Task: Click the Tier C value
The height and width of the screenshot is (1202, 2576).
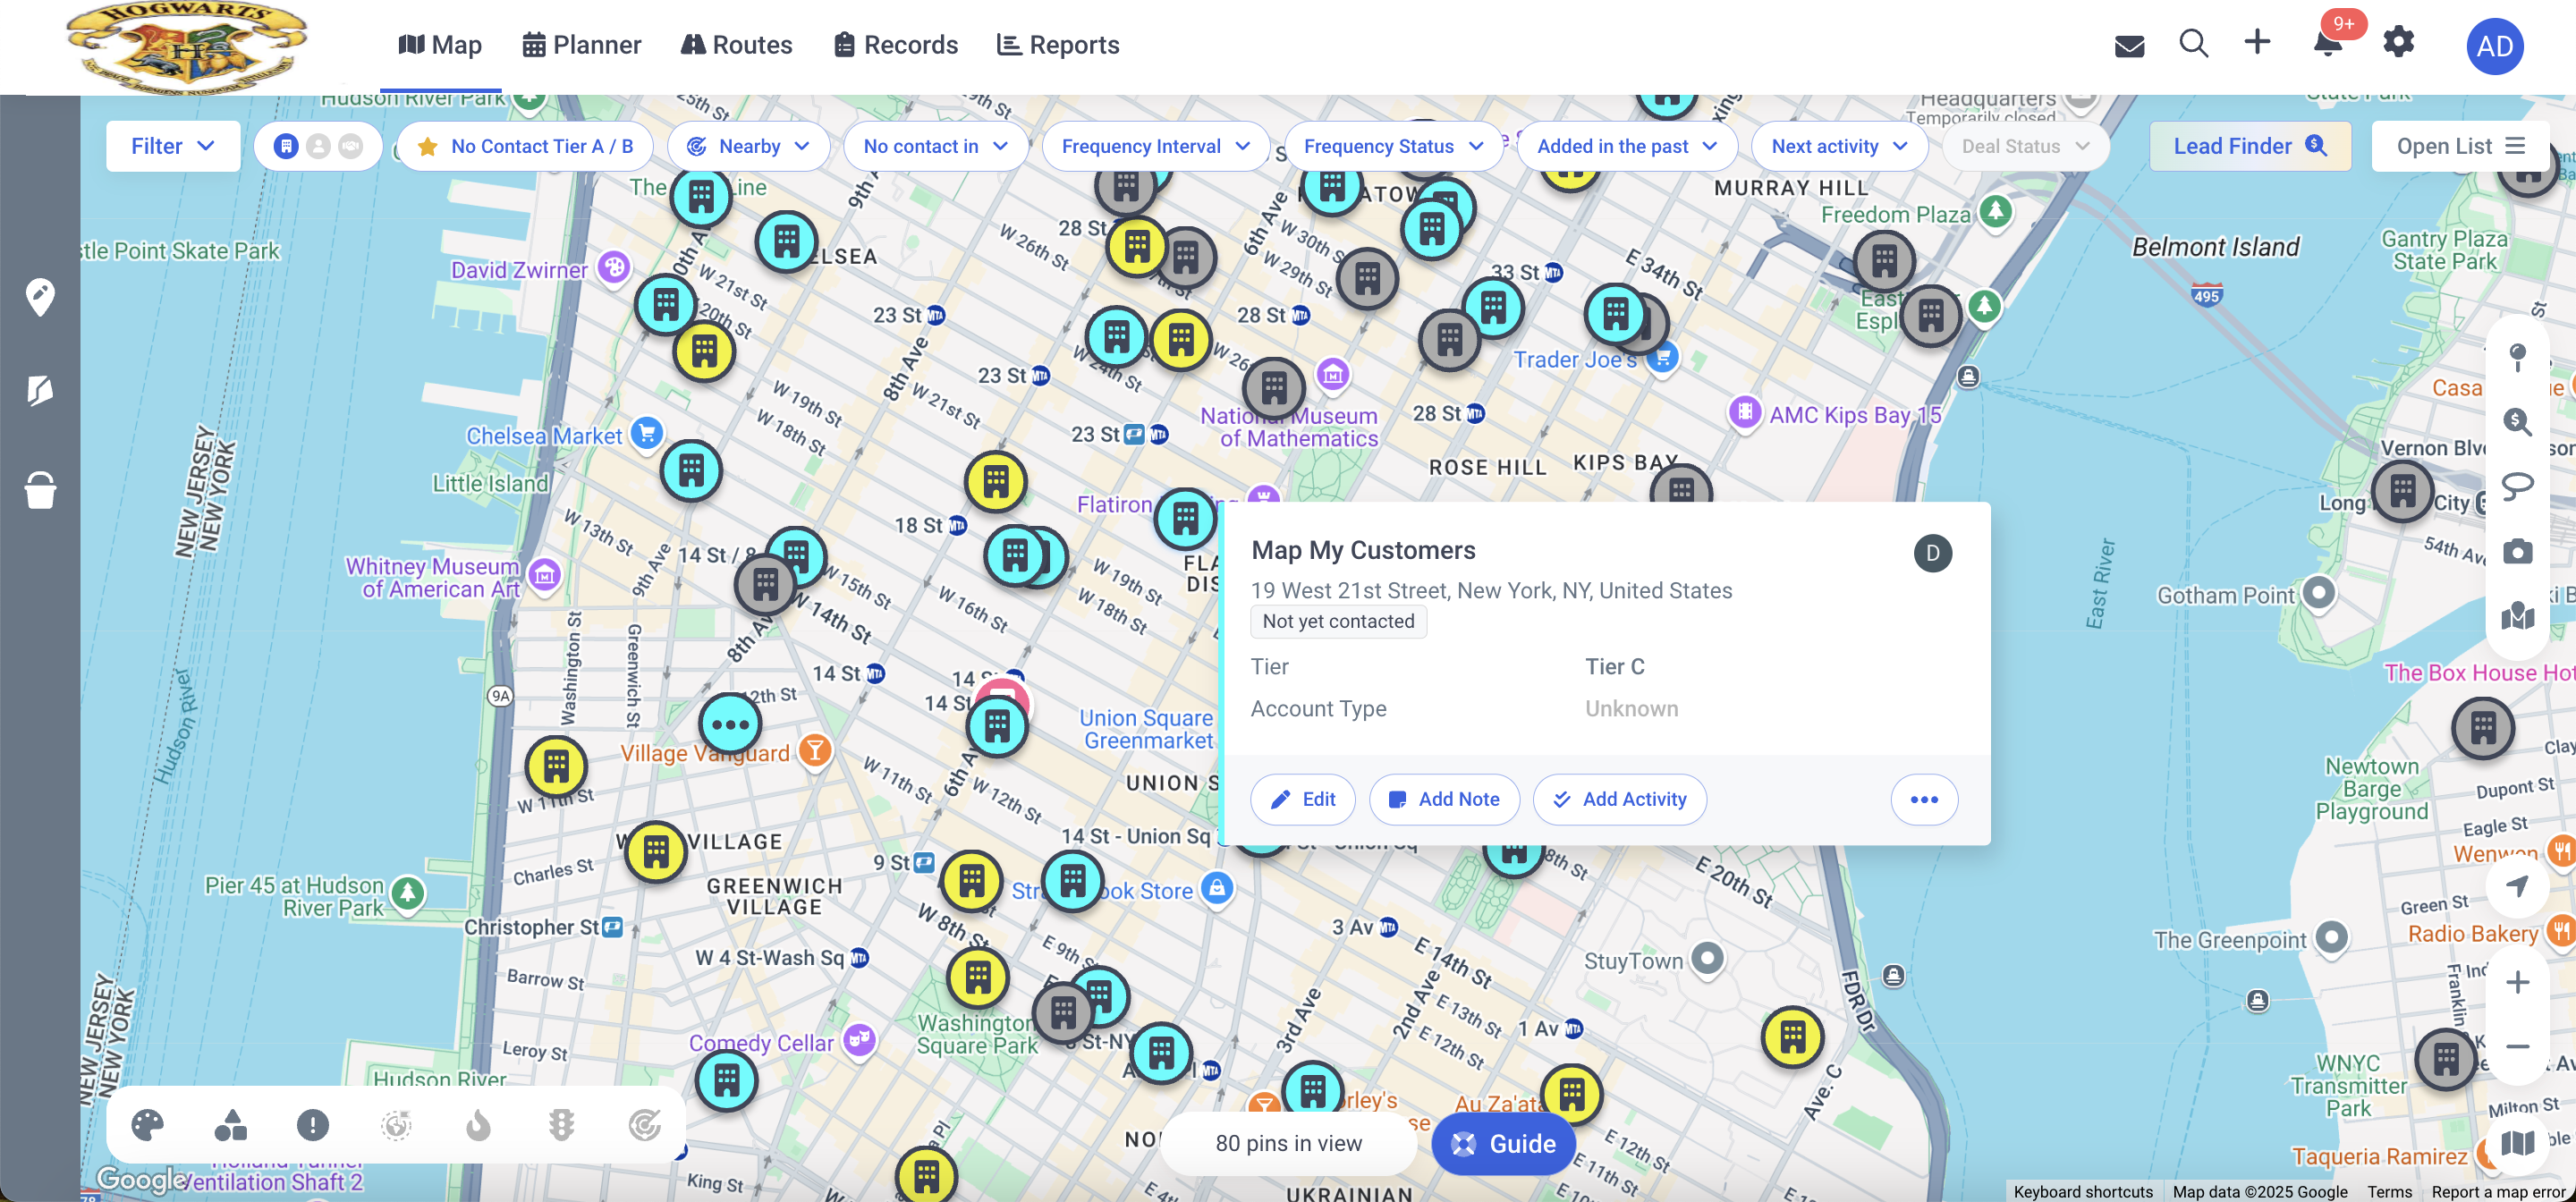Action: tap(1614, 666)
